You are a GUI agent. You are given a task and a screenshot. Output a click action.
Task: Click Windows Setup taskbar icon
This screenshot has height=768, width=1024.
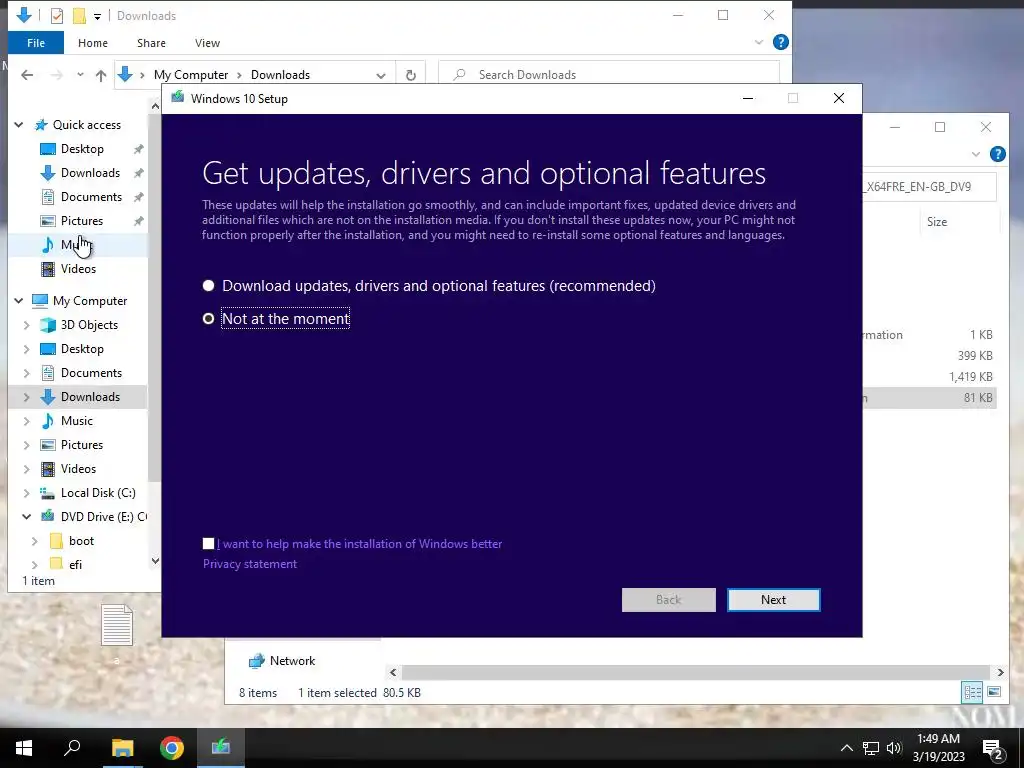click(221, 748)
